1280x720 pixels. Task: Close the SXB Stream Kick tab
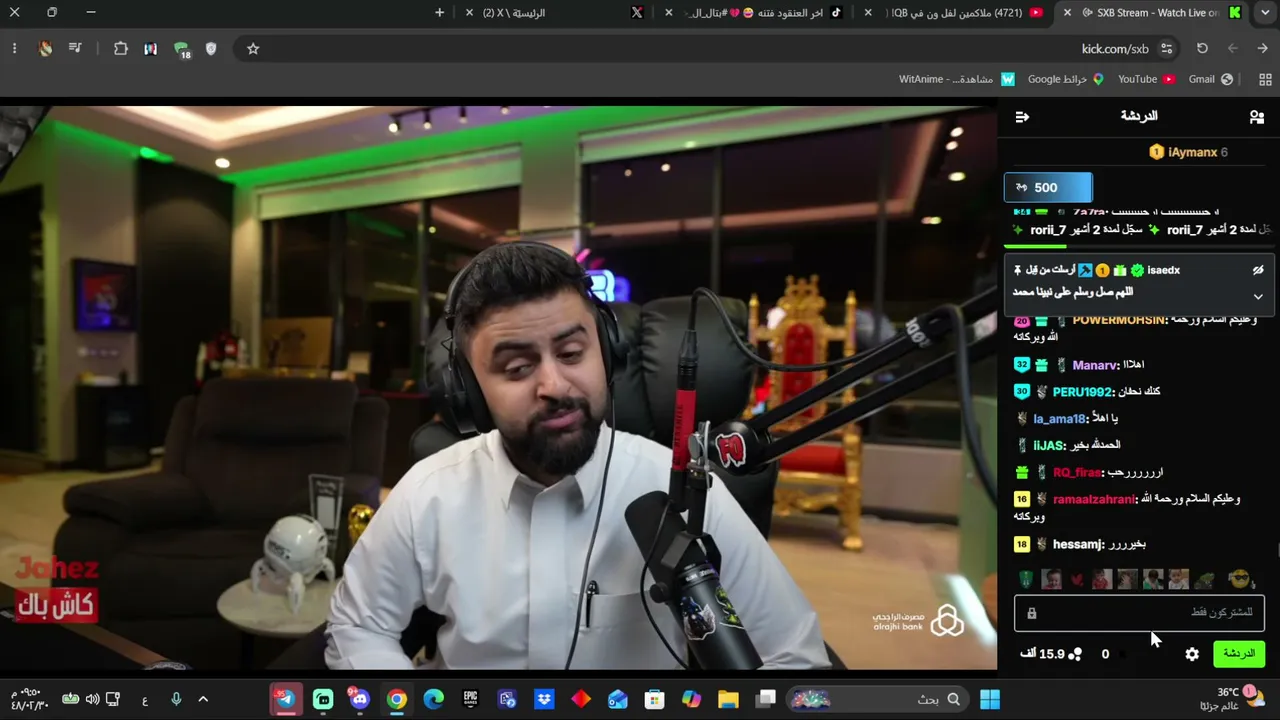pos(1067,13)
